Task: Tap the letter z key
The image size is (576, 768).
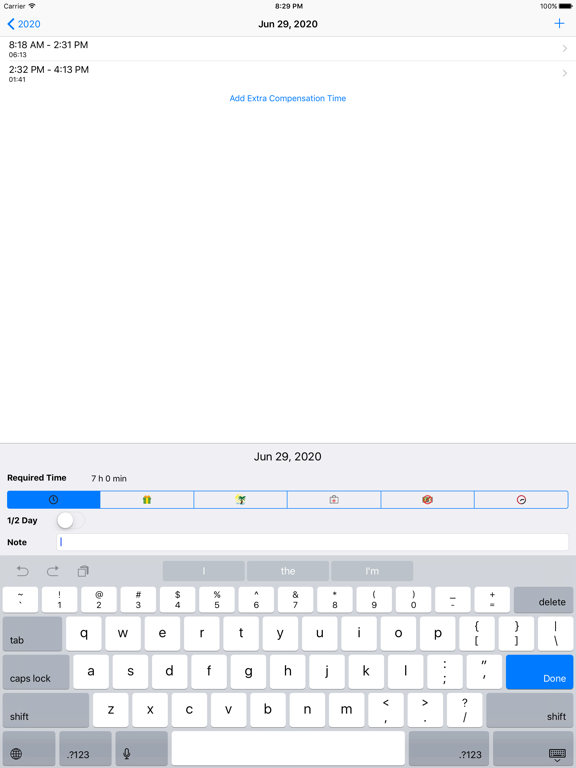Action: [111, 710]
